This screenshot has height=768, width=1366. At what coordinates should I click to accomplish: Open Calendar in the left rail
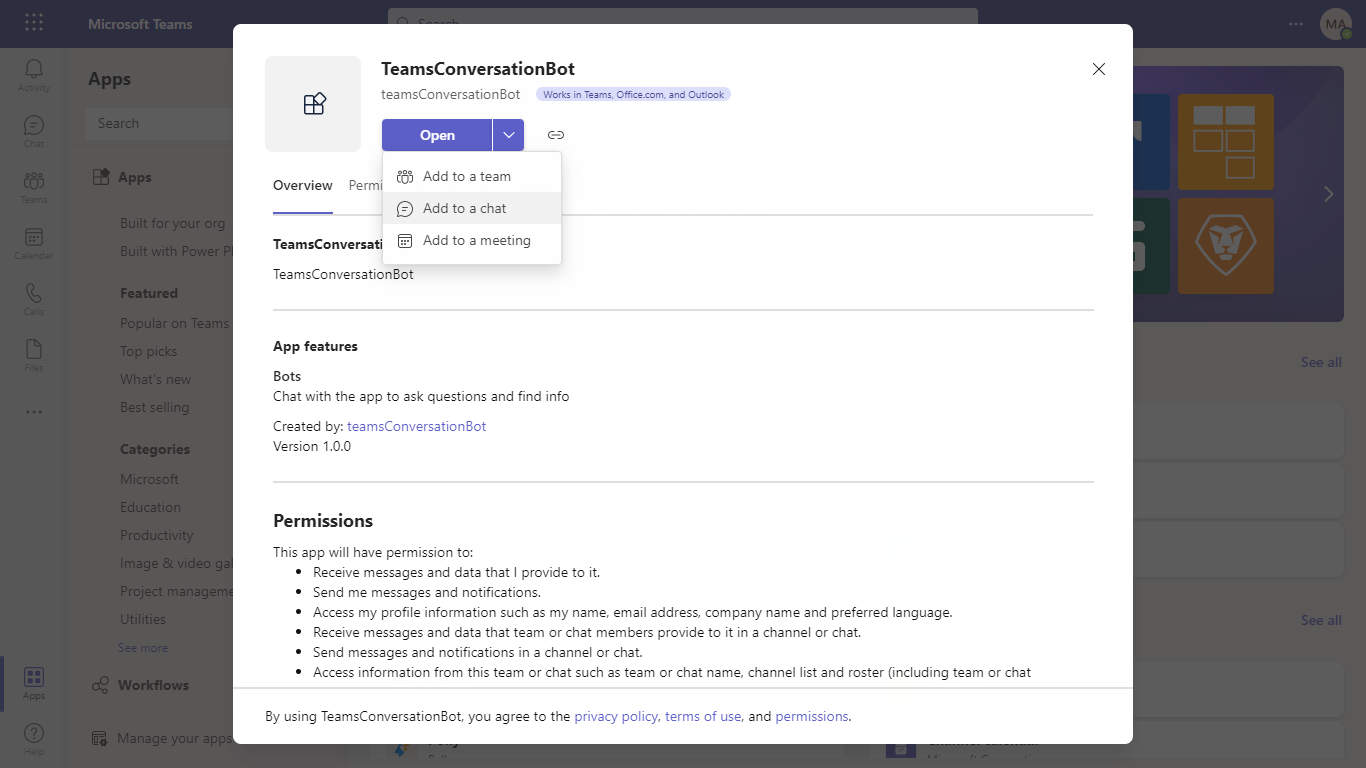[34, 243]
